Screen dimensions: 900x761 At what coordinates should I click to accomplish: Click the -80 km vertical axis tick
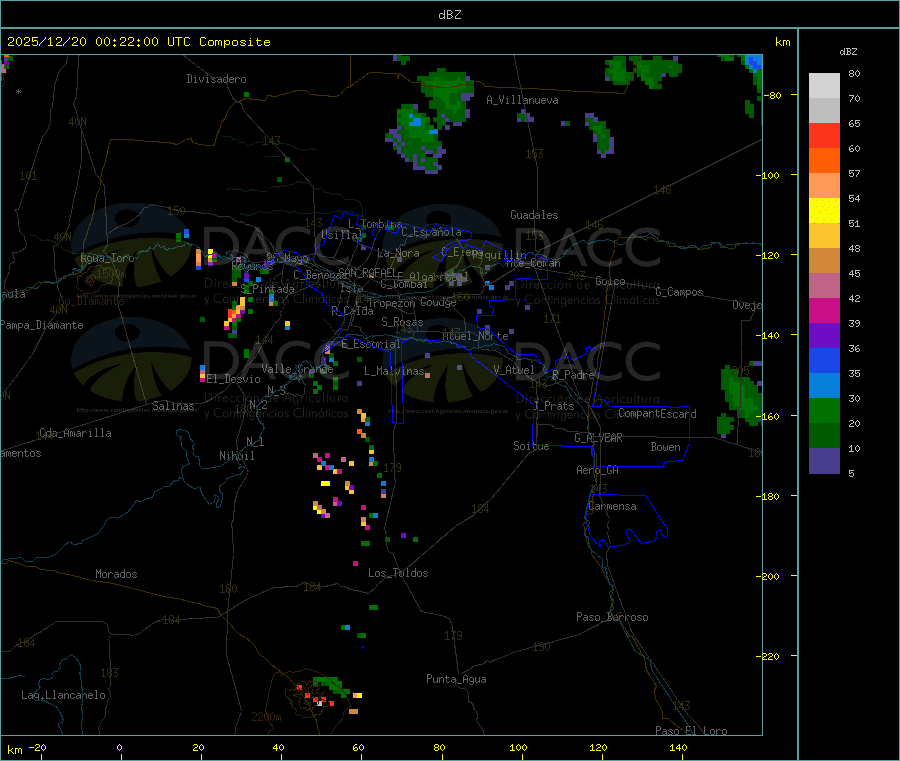click(x=772, y=95)
